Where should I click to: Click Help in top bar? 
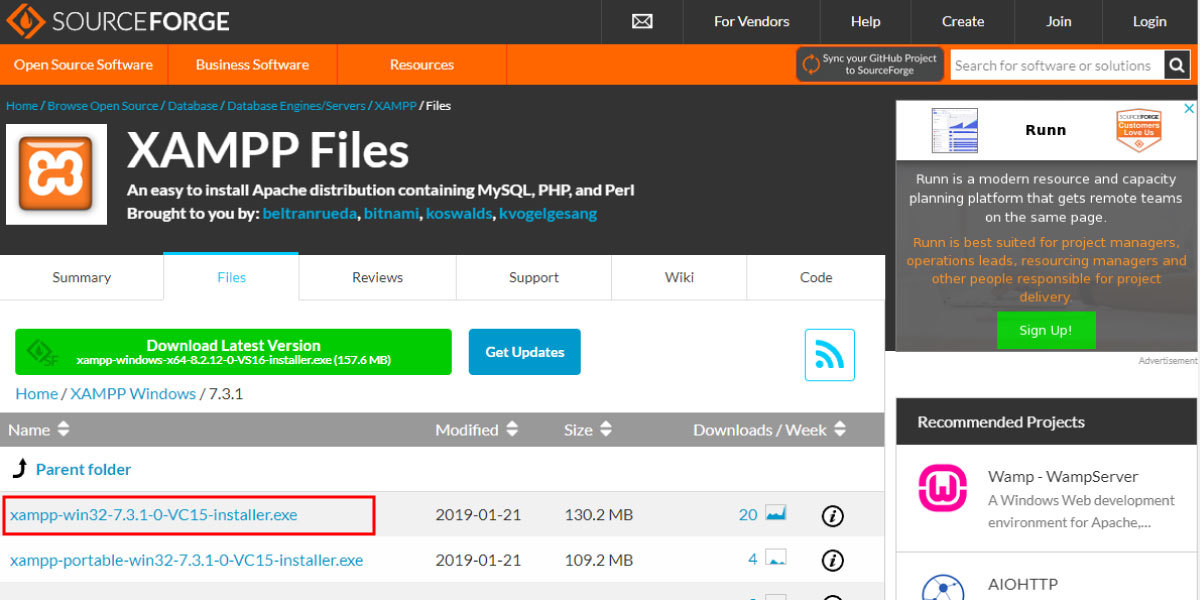[865, 21]
